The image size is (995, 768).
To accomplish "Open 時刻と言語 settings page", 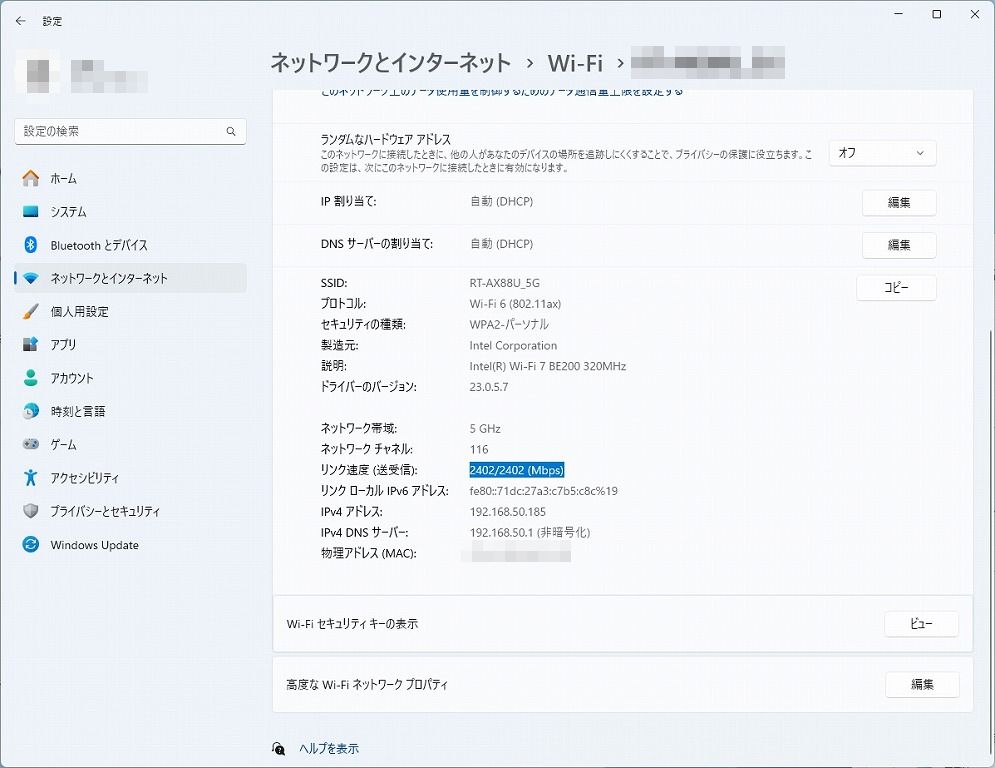I will click(78, 411).
